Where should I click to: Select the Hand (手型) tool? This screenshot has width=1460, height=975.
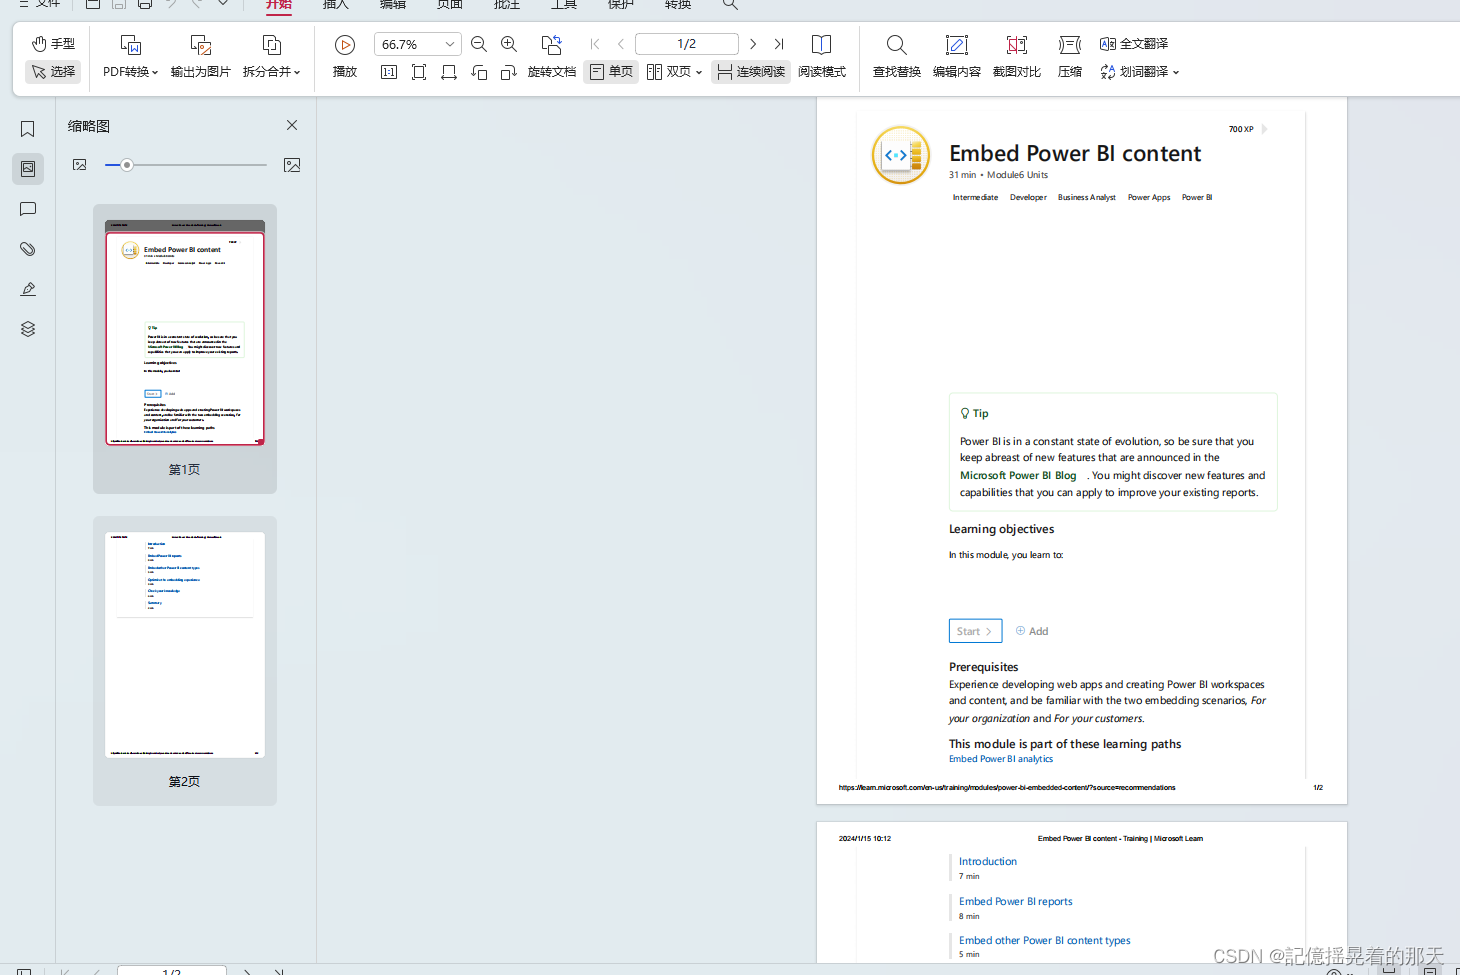click(54, 44)
